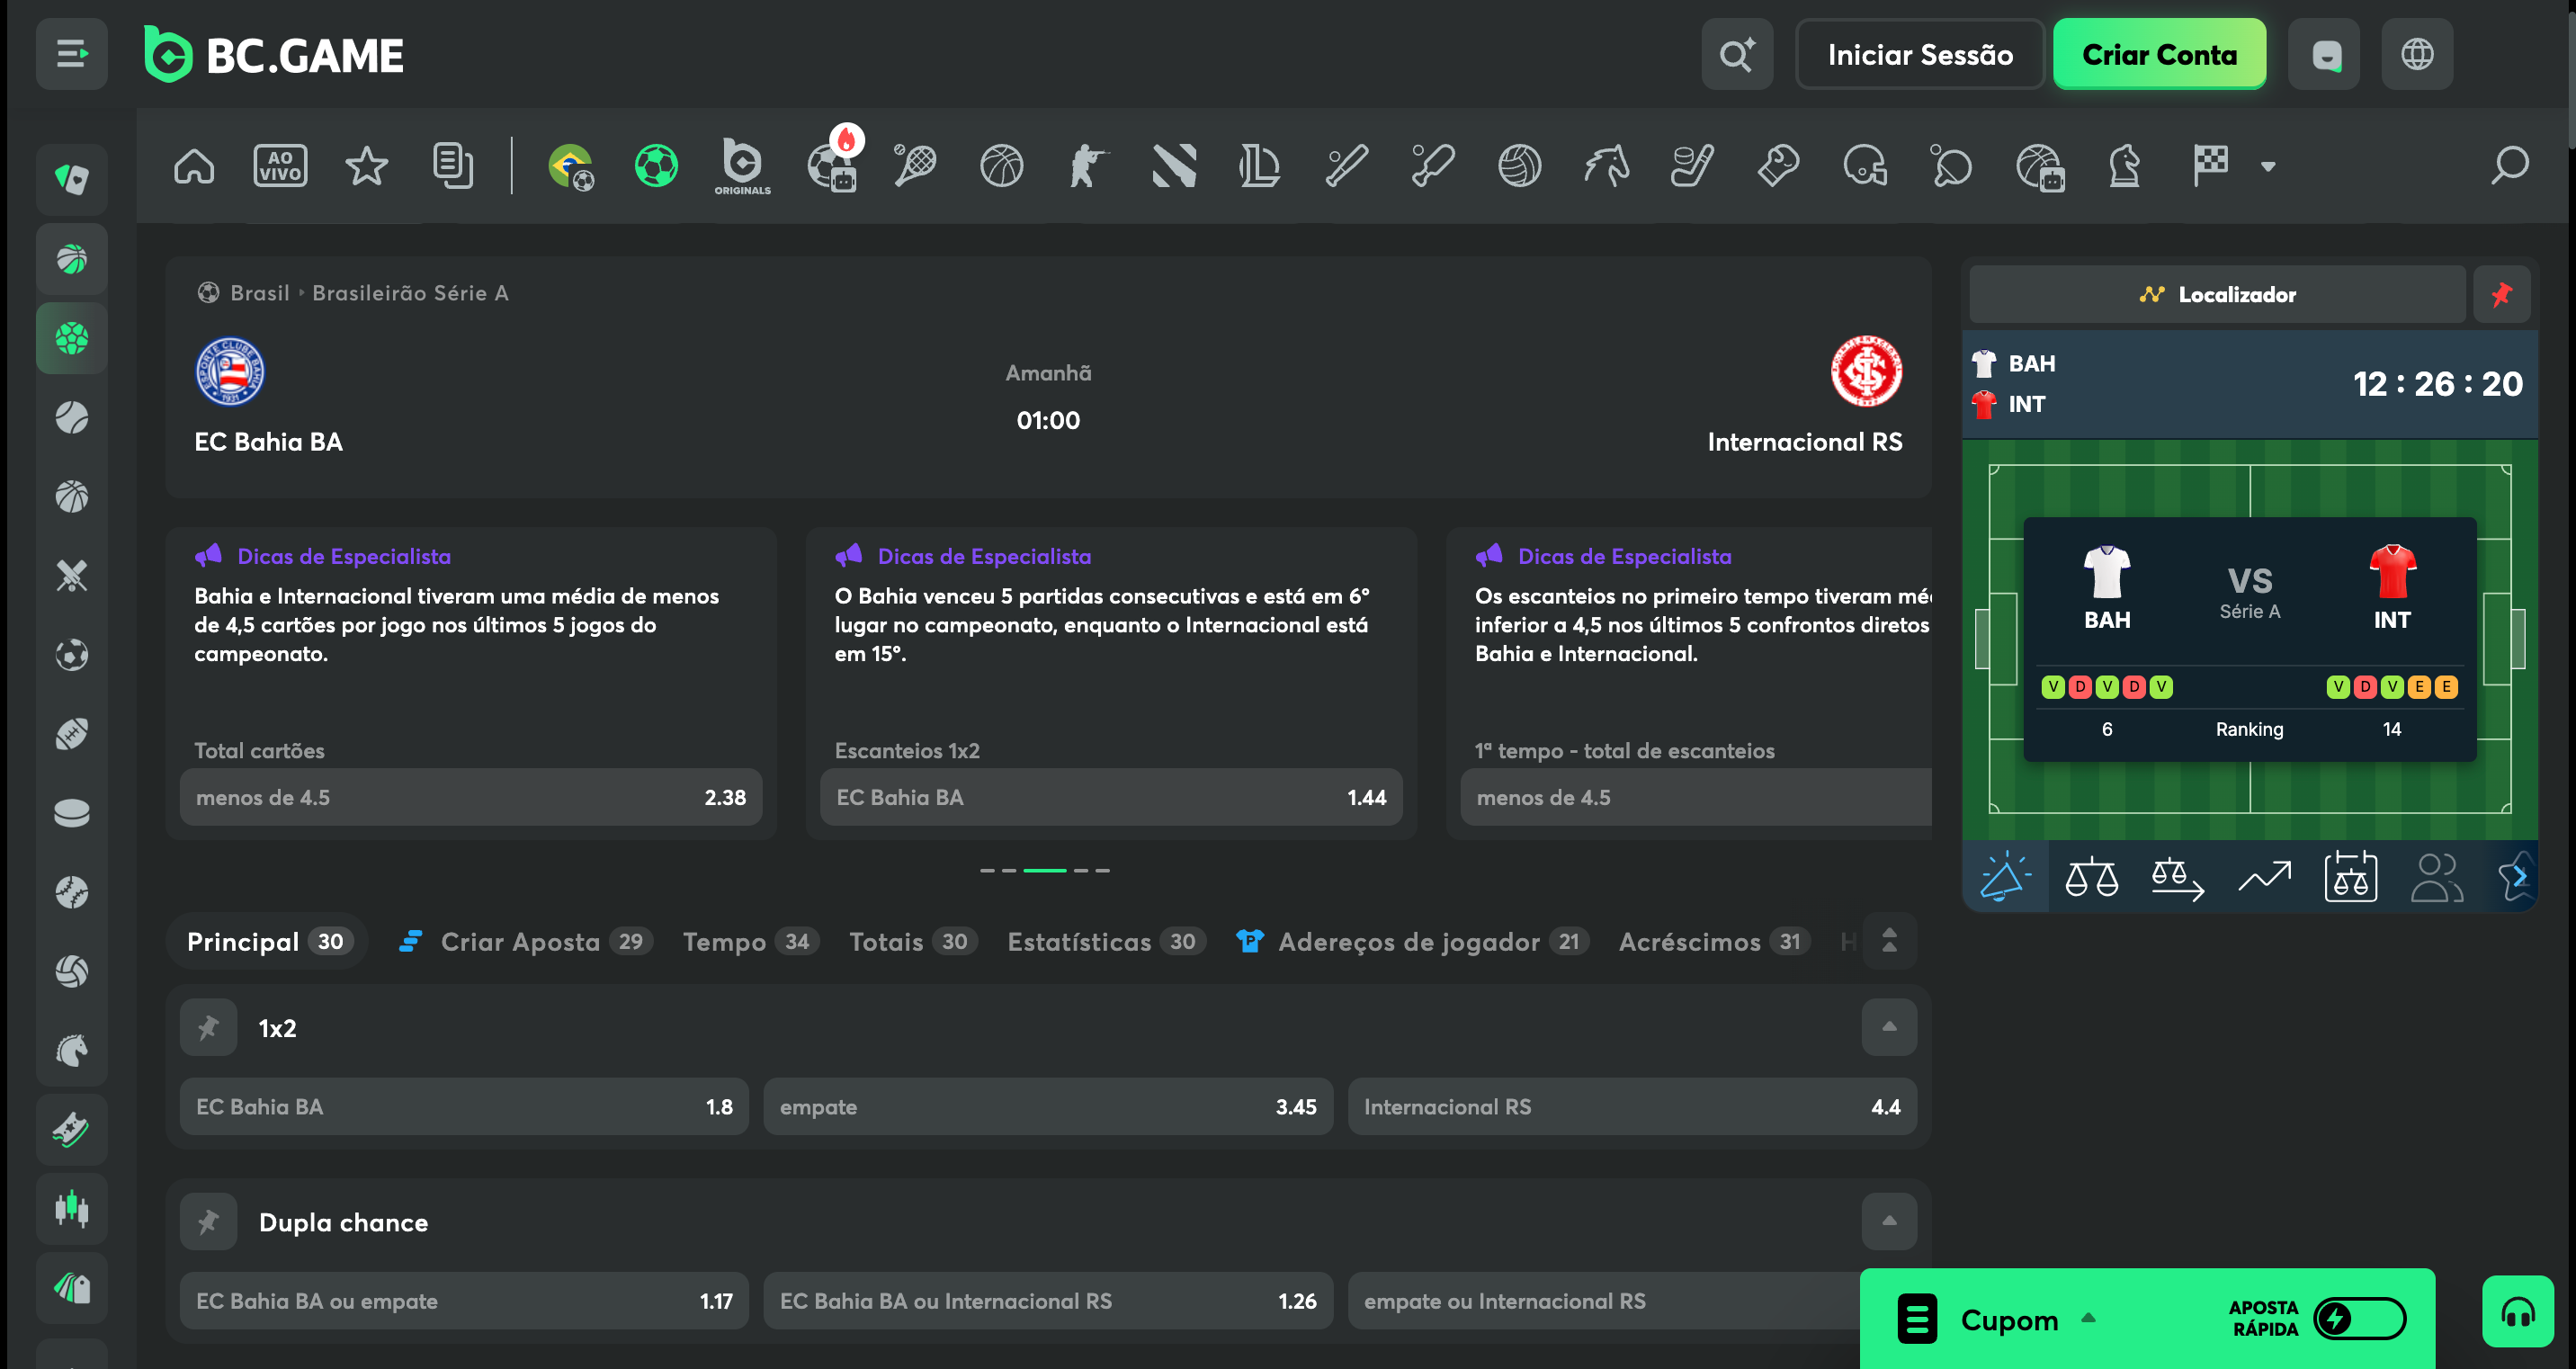Open the lineups people tracker icon
The width and height of the screenshot is (2576, 1369).
coord(2437,877)
